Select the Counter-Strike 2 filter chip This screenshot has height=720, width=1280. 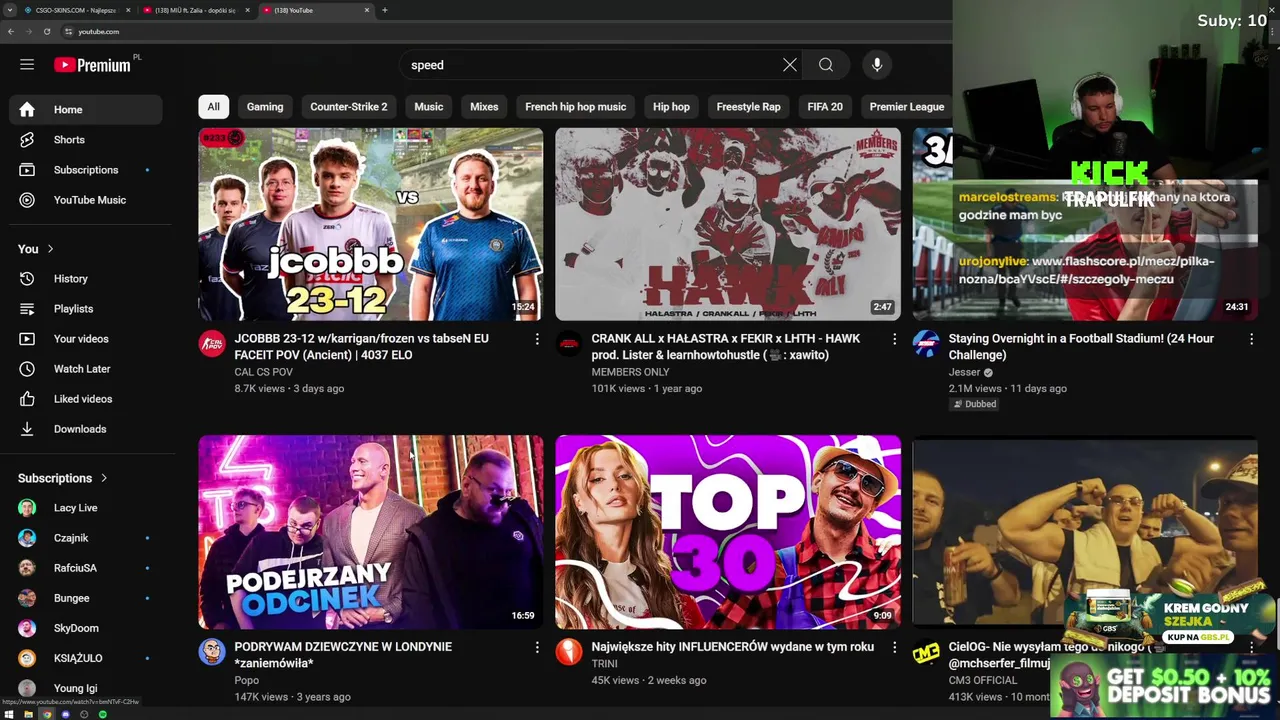pos(349,107)
